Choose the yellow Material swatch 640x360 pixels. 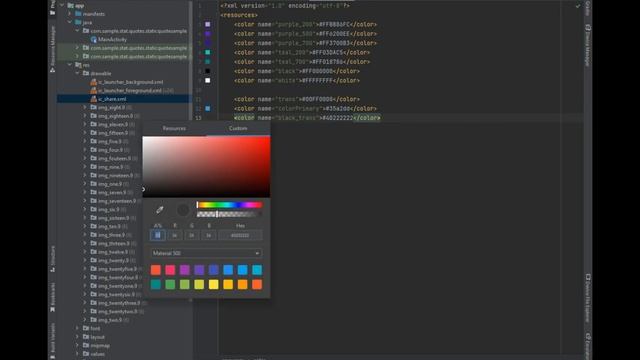(x=213, y=284)
